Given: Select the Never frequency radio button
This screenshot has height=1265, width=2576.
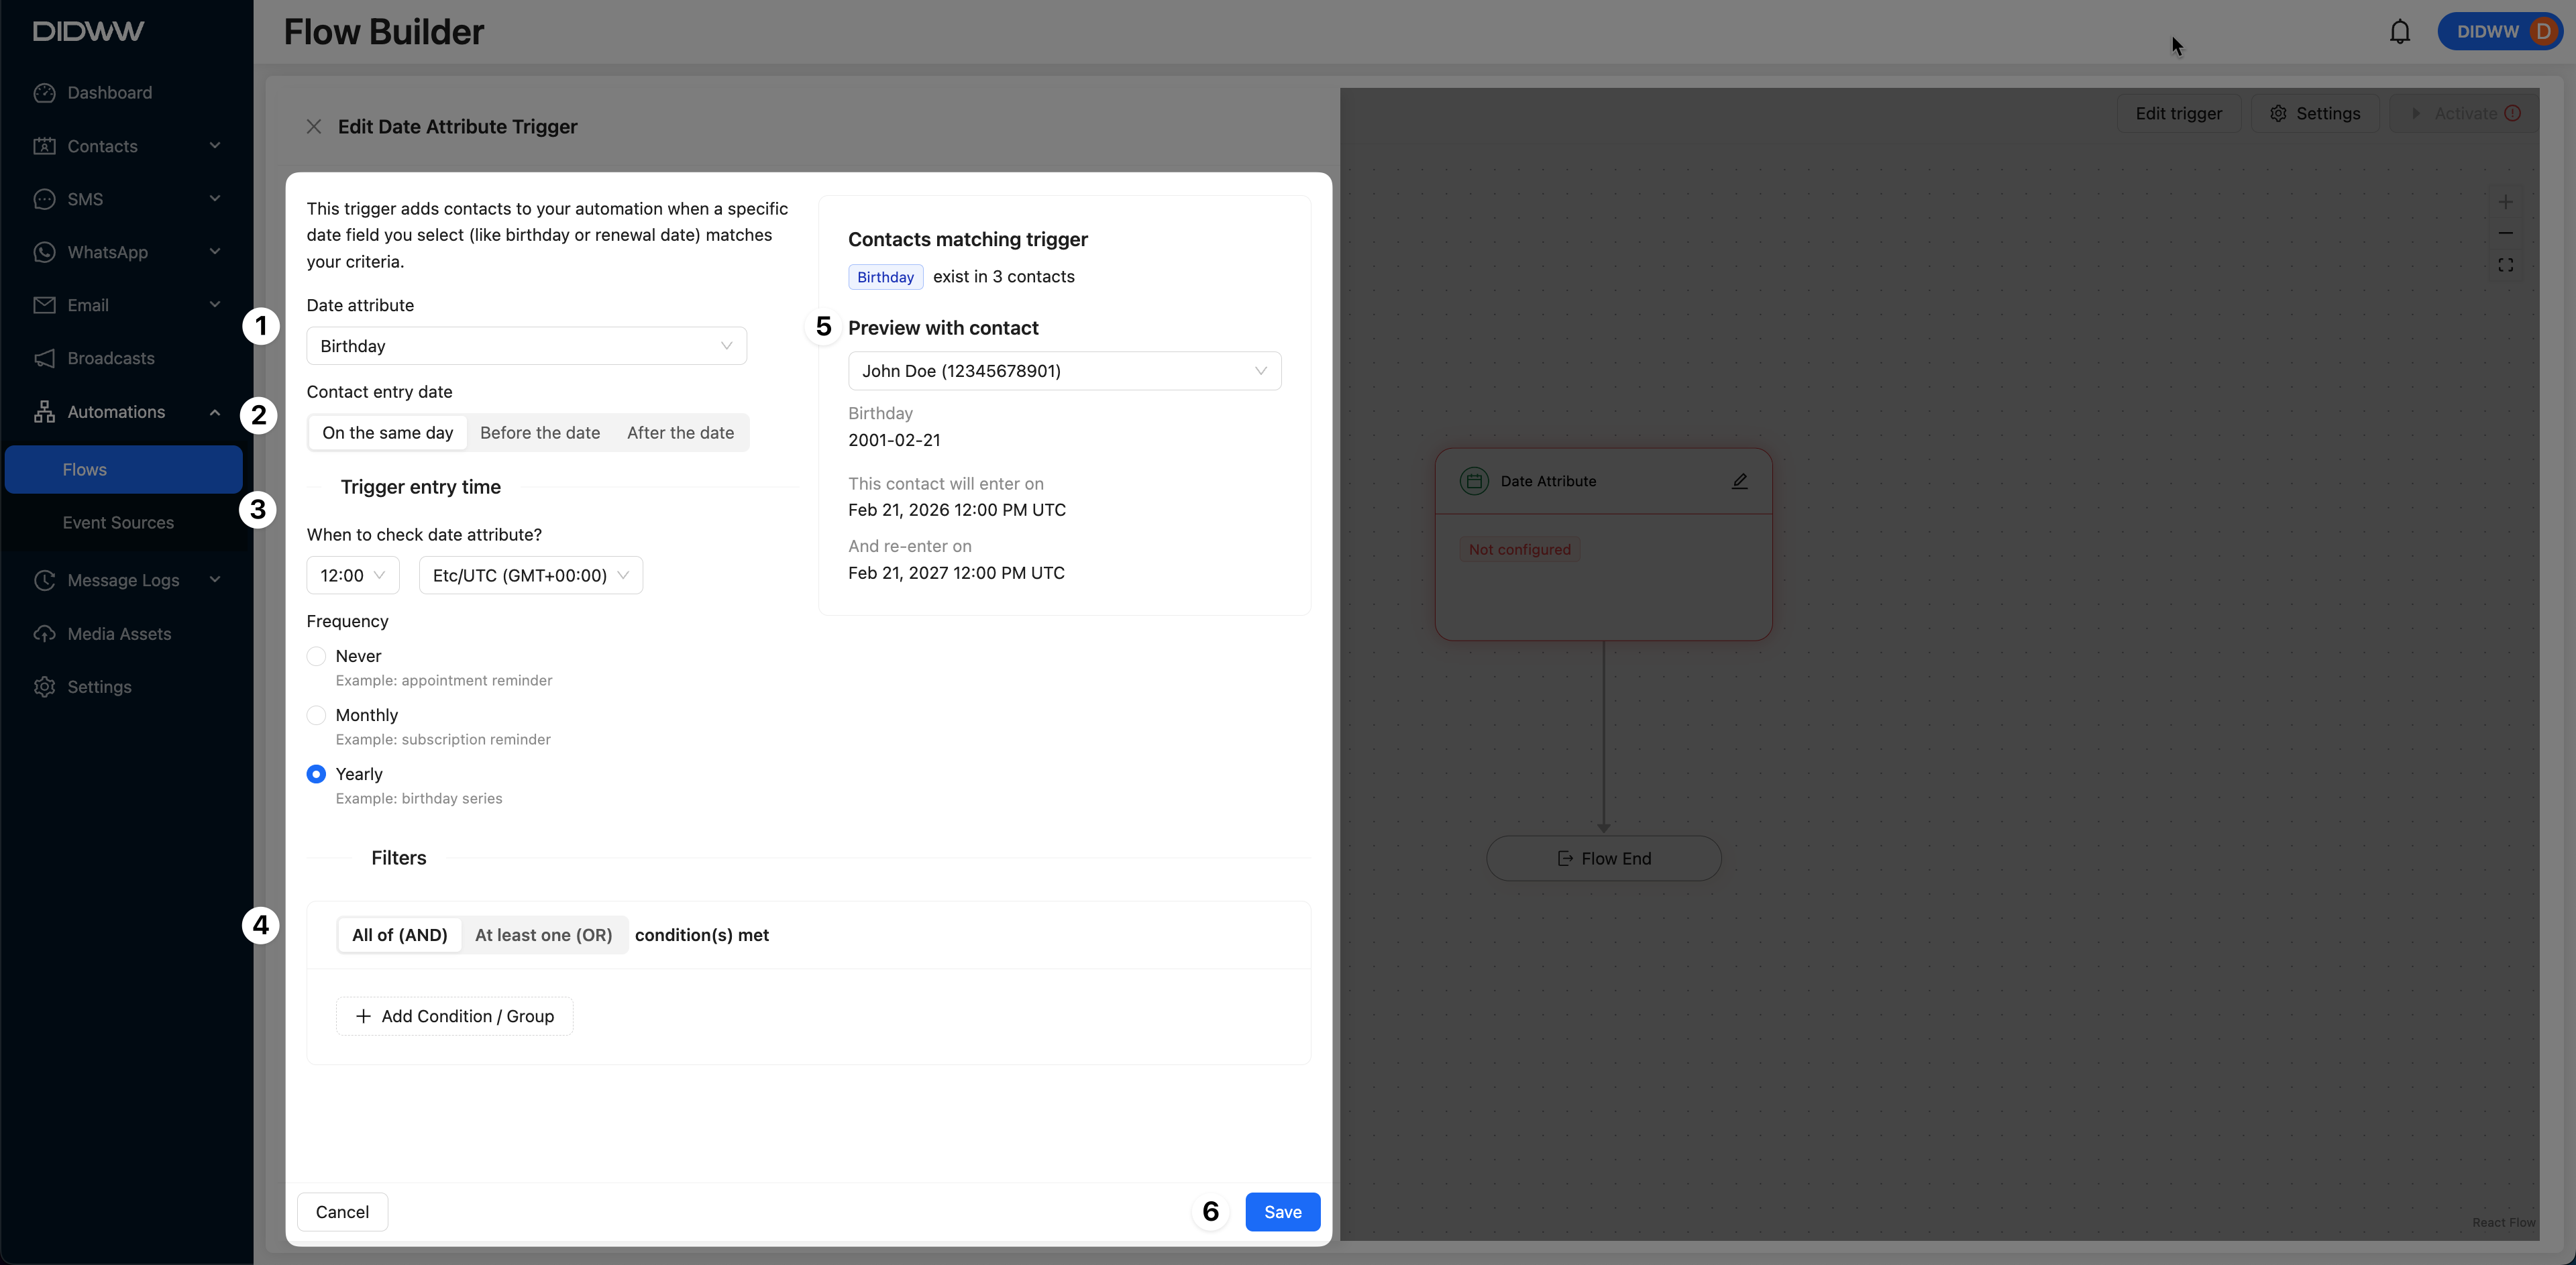Looking at the screenshot, I should [x=316, y=656].
